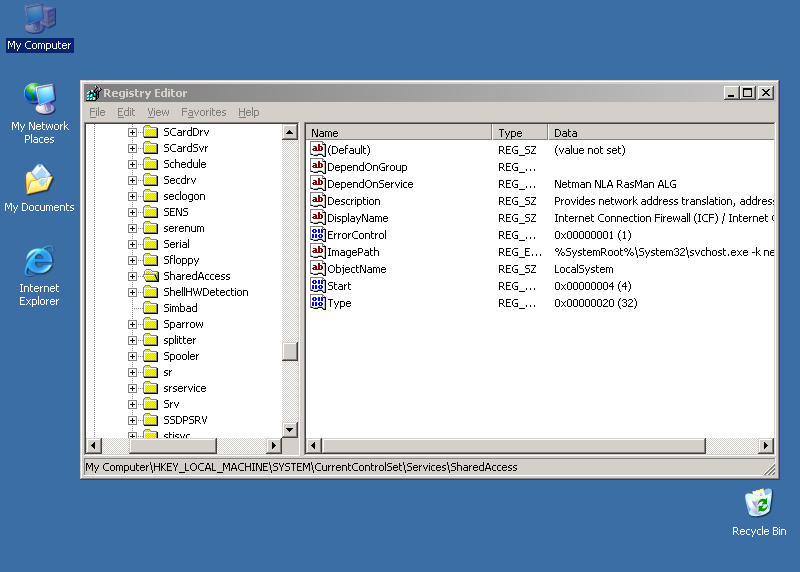Click the tree pane scroll left arrow
Image resolution: width=800 pixels, height=572 pixels.
[93, 445]
